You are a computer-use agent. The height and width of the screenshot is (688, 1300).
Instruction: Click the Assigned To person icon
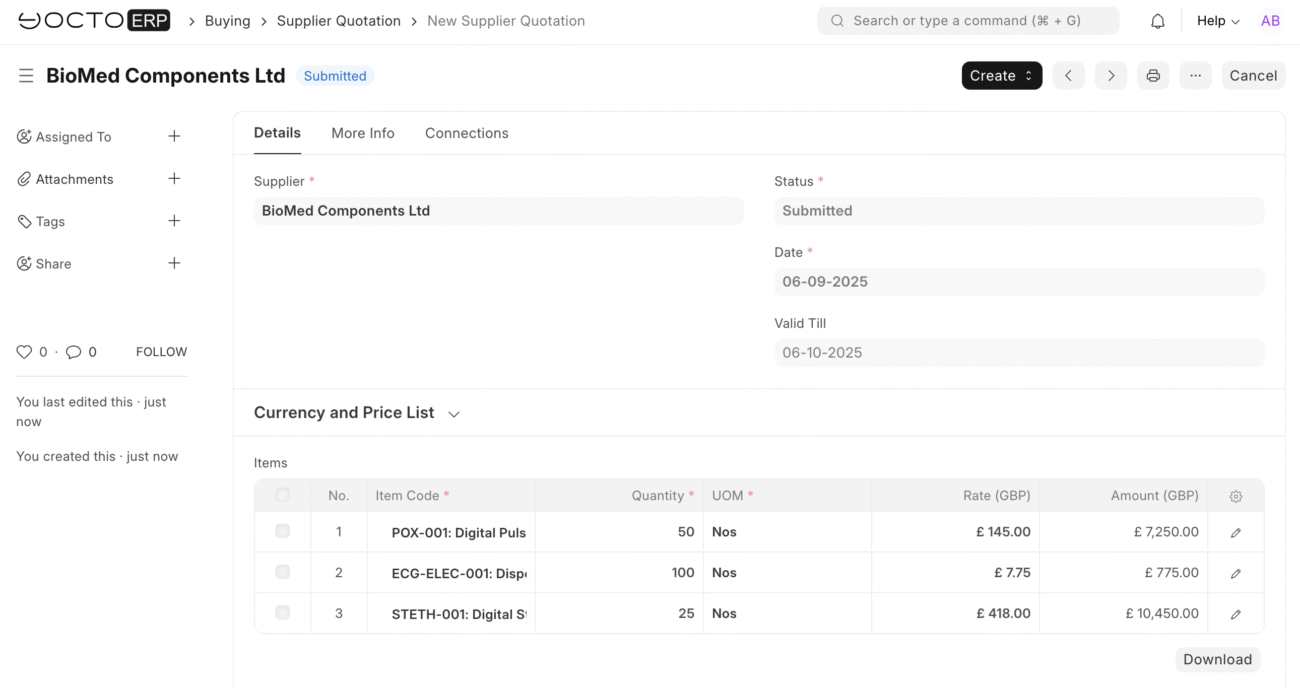(24, 137)
